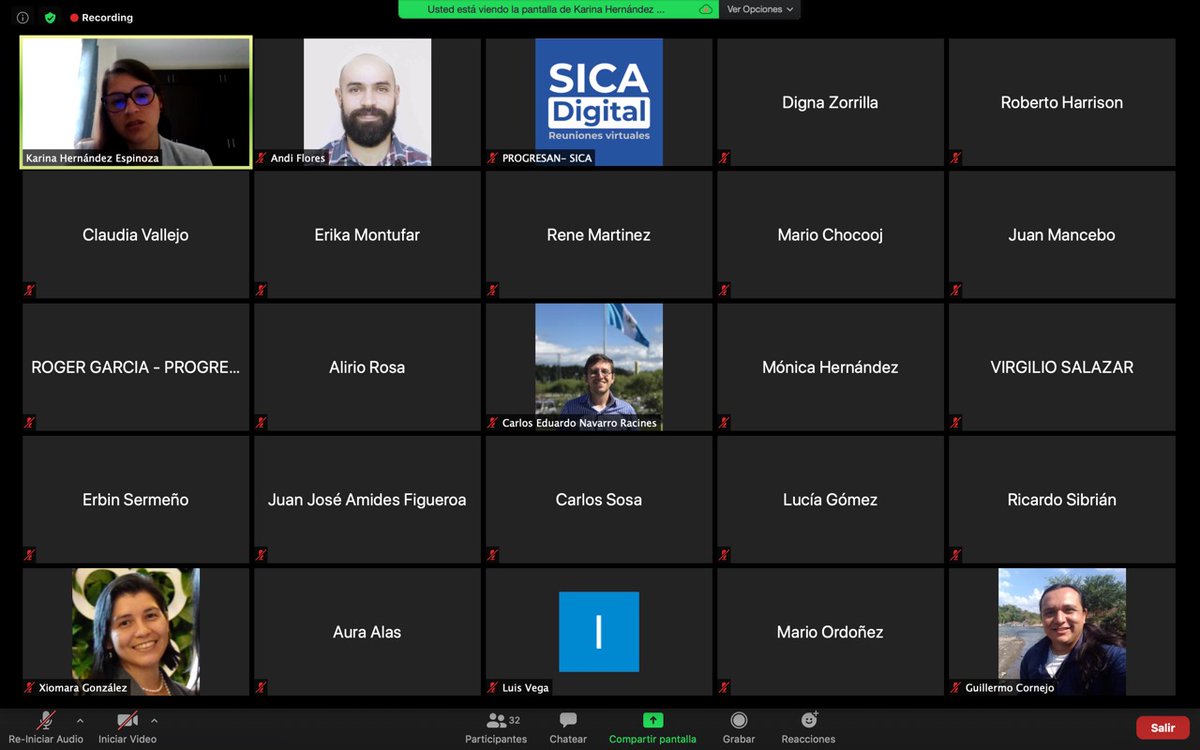Click Aura Alas name

click(367, 632)
